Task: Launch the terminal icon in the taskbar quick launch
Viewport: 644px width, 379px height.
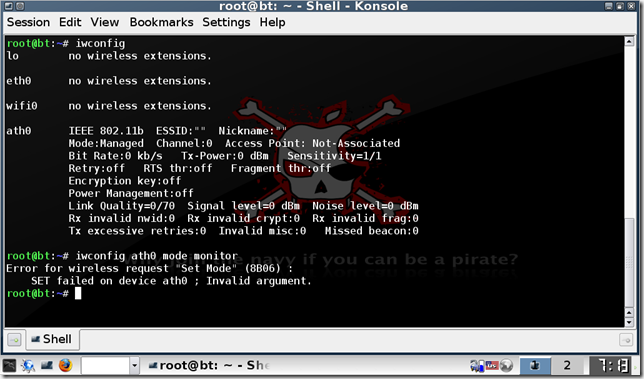Action: coord(46,365)
